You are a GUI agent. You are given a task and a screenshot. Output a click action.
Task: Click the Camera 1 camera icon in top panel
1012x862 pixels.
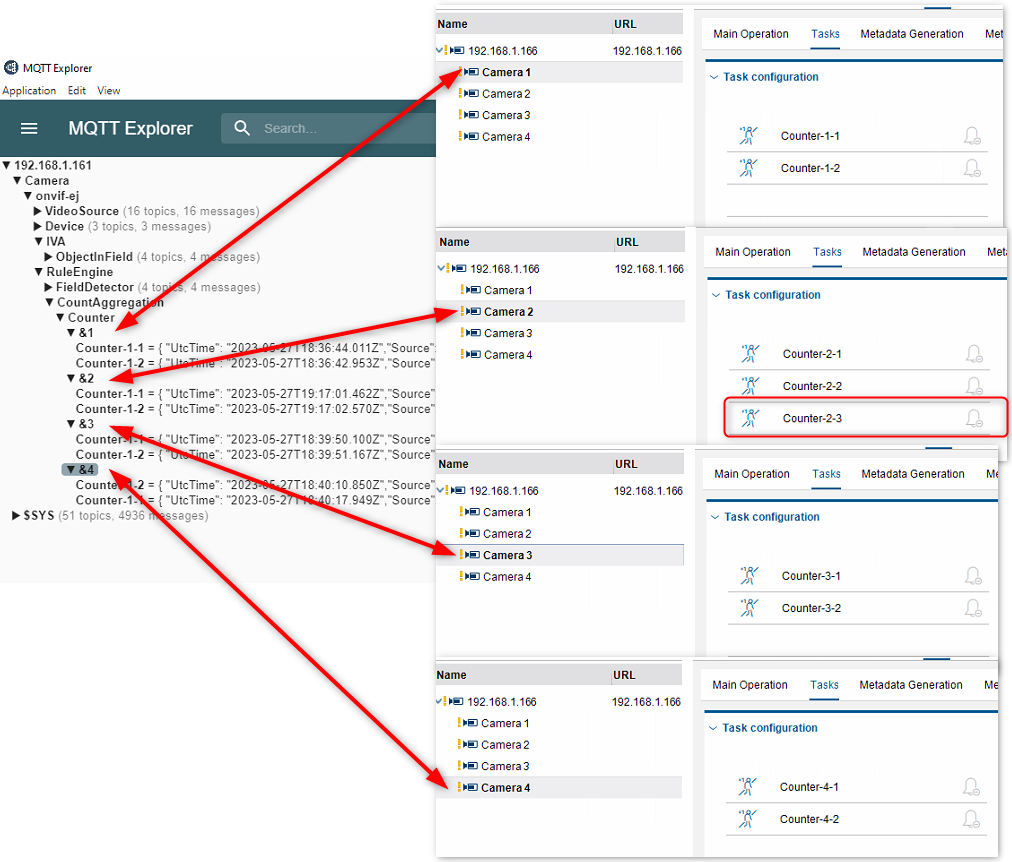[x=471, y=72]
